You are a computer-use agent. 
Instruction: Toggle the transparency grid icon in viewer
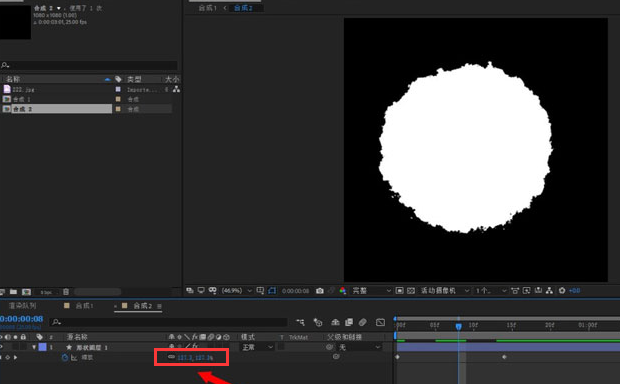pyautogui.click(x=411, y=291)
